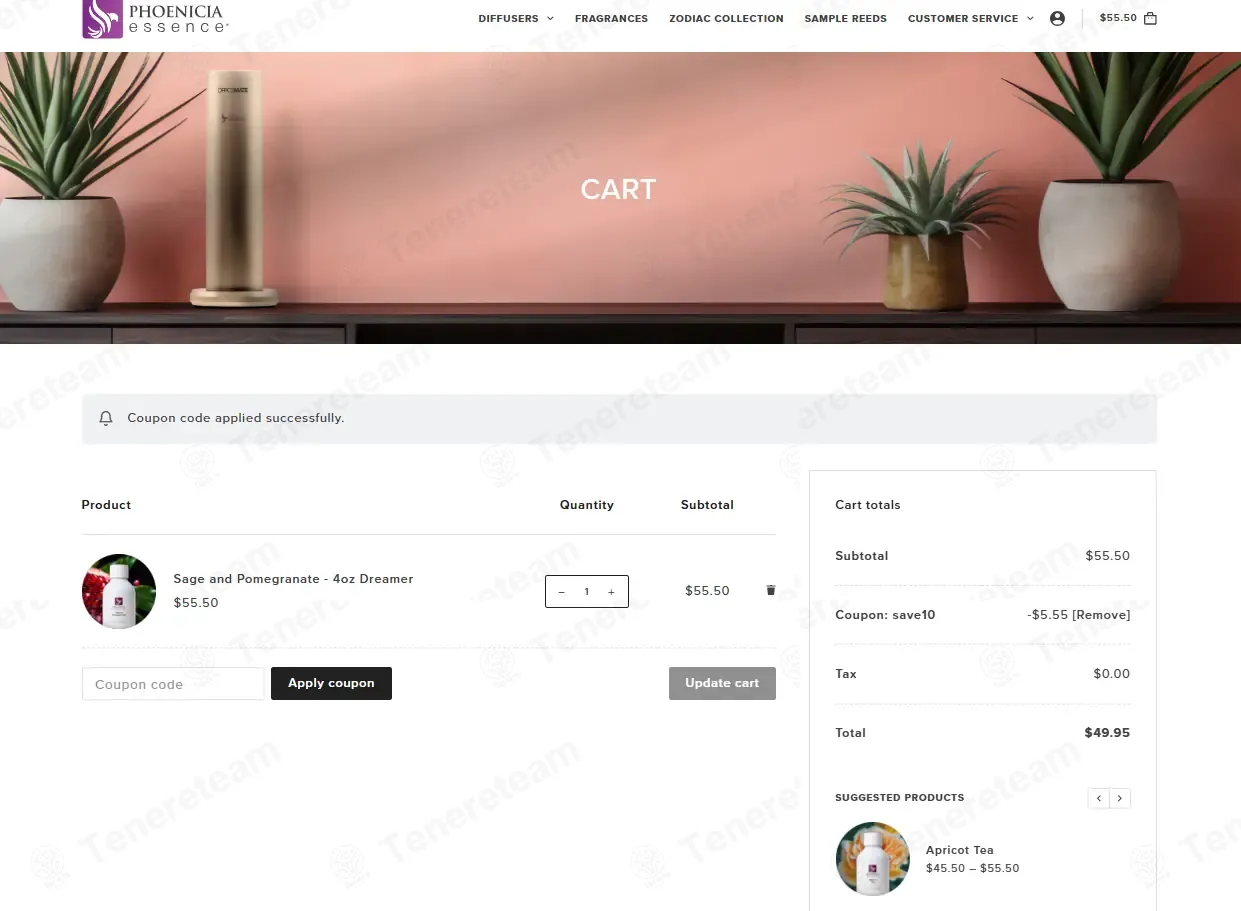This screenshot has height=911, width=1241.
Task: Expand the Diffusers menu
Action: pos(515,18)
